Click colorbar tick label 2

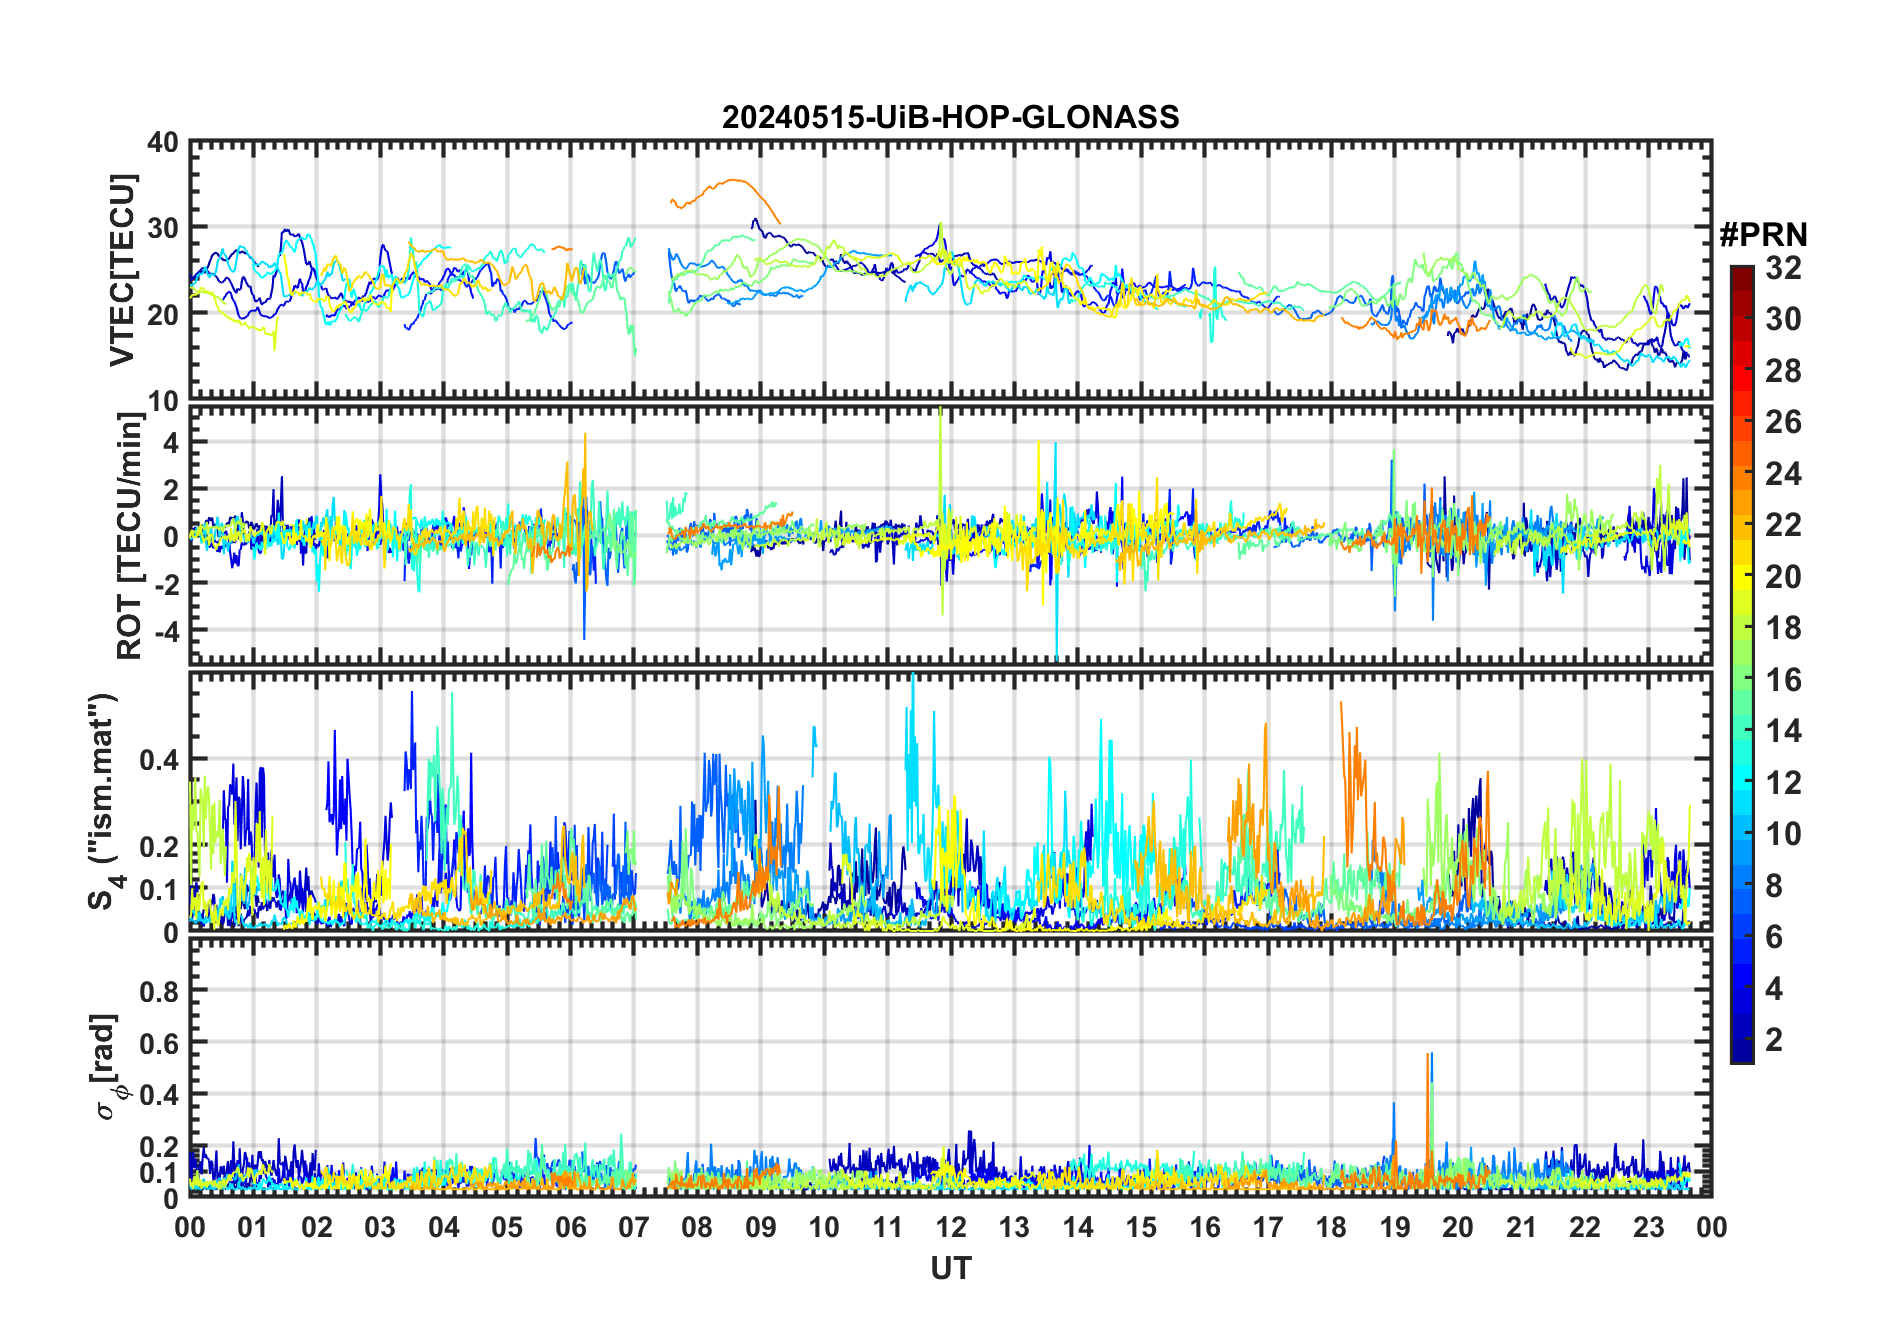pos(1774,1039)
